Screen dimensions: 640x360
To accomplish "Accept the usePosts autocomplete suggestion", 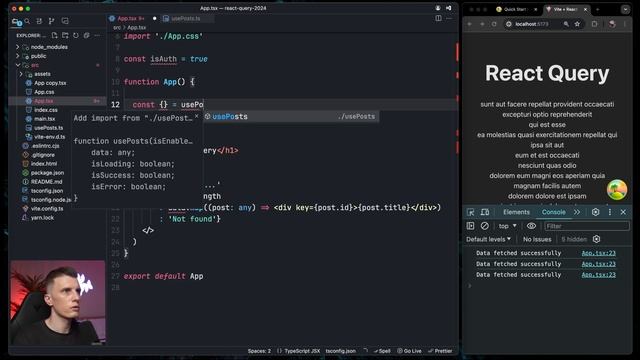I will (x=291, y=117).
